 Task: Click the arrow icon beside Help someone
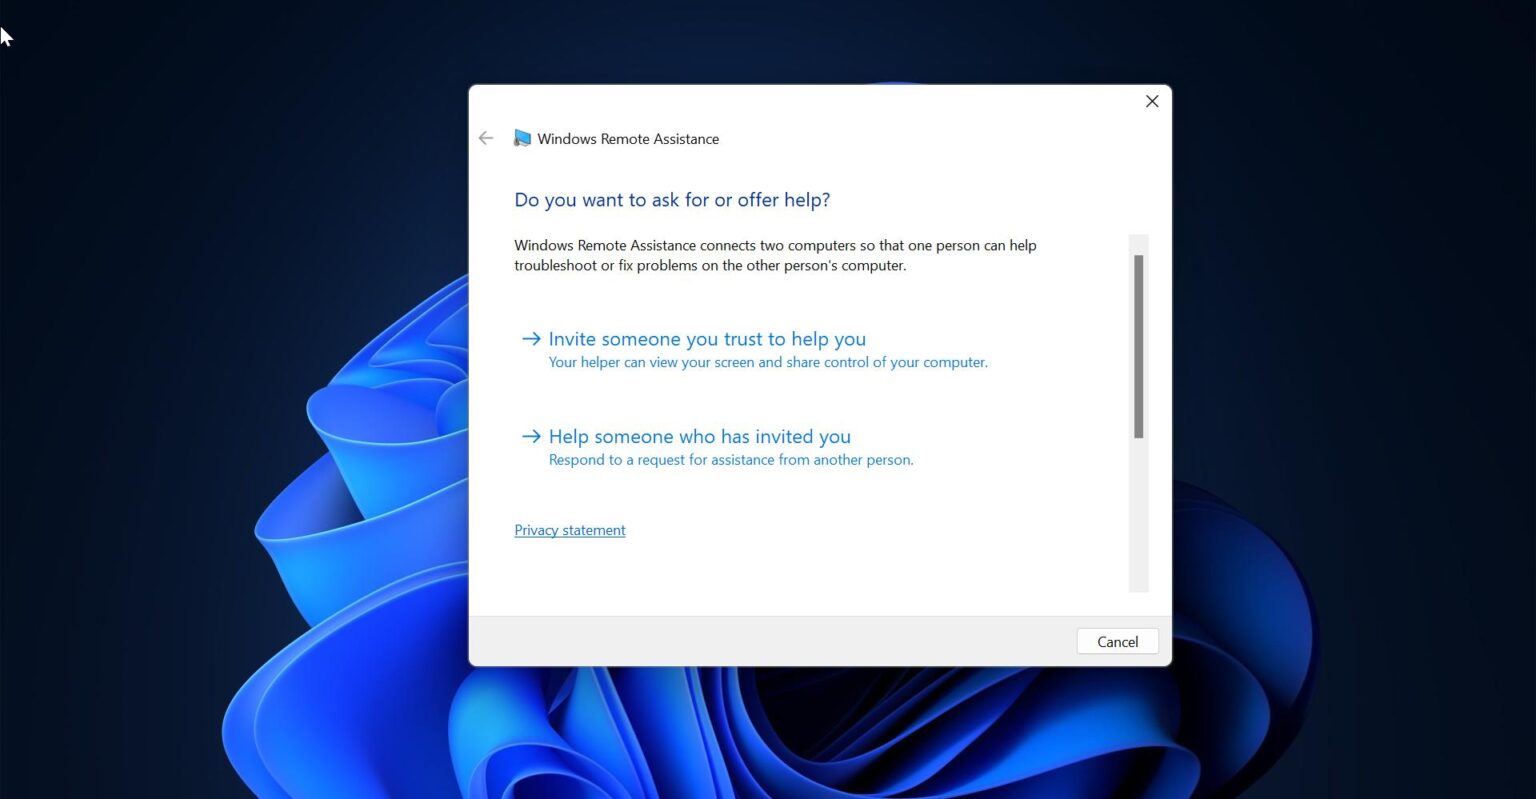(x=530, y=436)
